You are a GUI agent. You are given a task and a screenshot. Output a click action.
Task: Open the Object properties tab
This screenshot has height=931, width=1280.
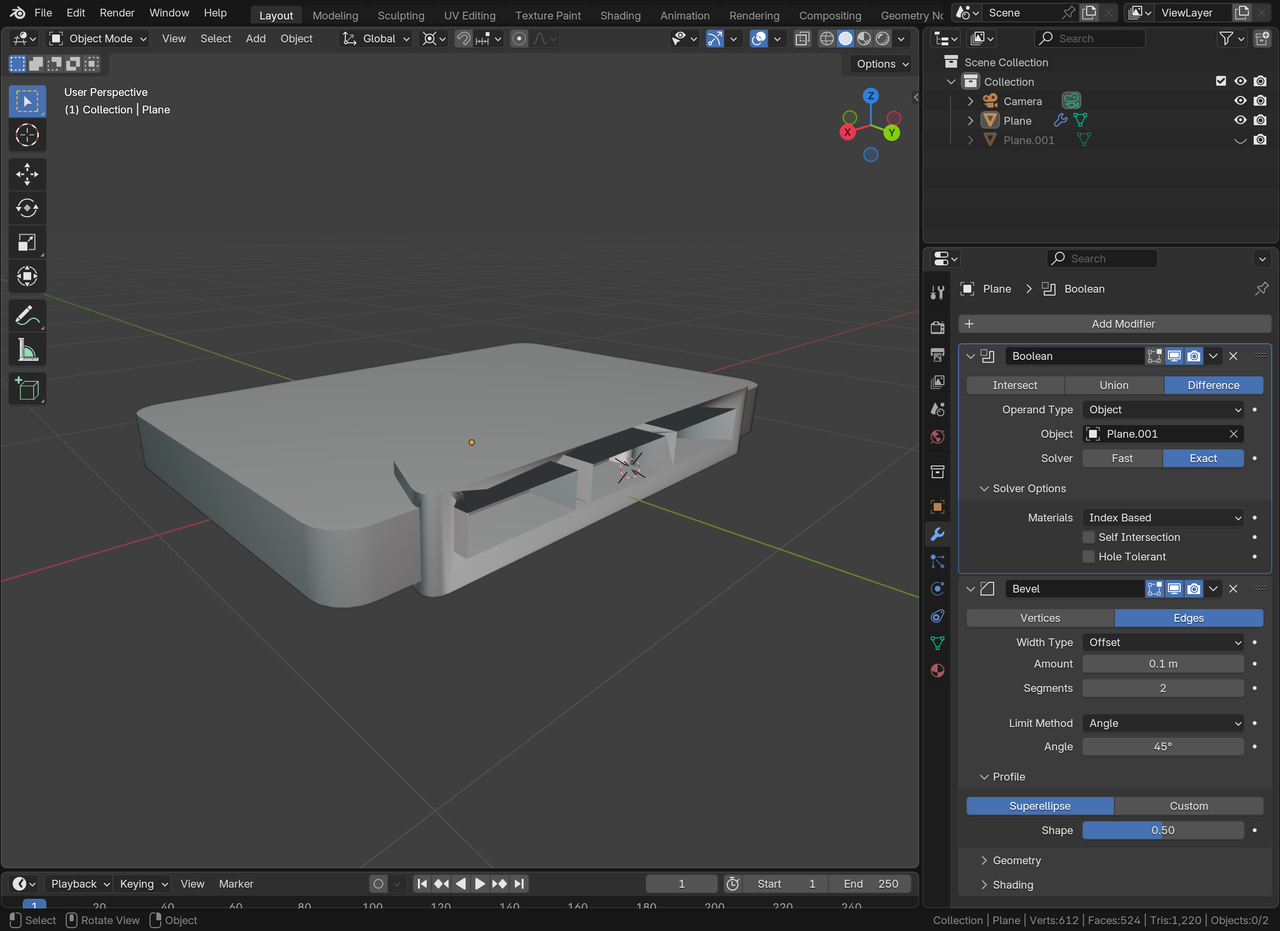937,507
